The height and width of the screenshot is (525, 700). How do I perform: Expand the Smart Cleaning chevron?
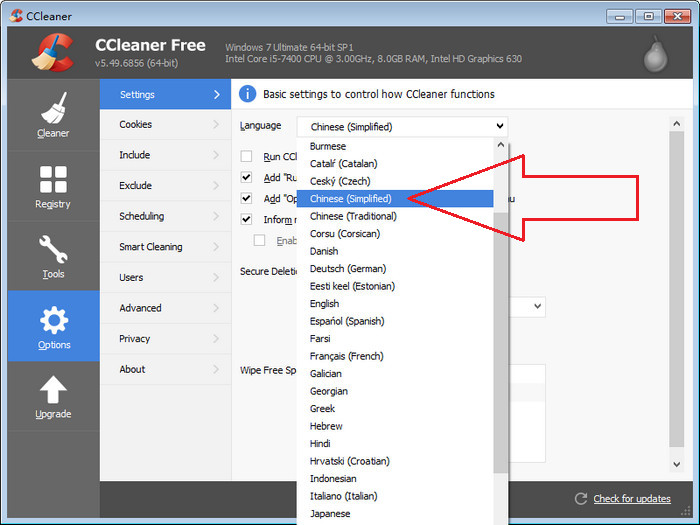(216, 247)
